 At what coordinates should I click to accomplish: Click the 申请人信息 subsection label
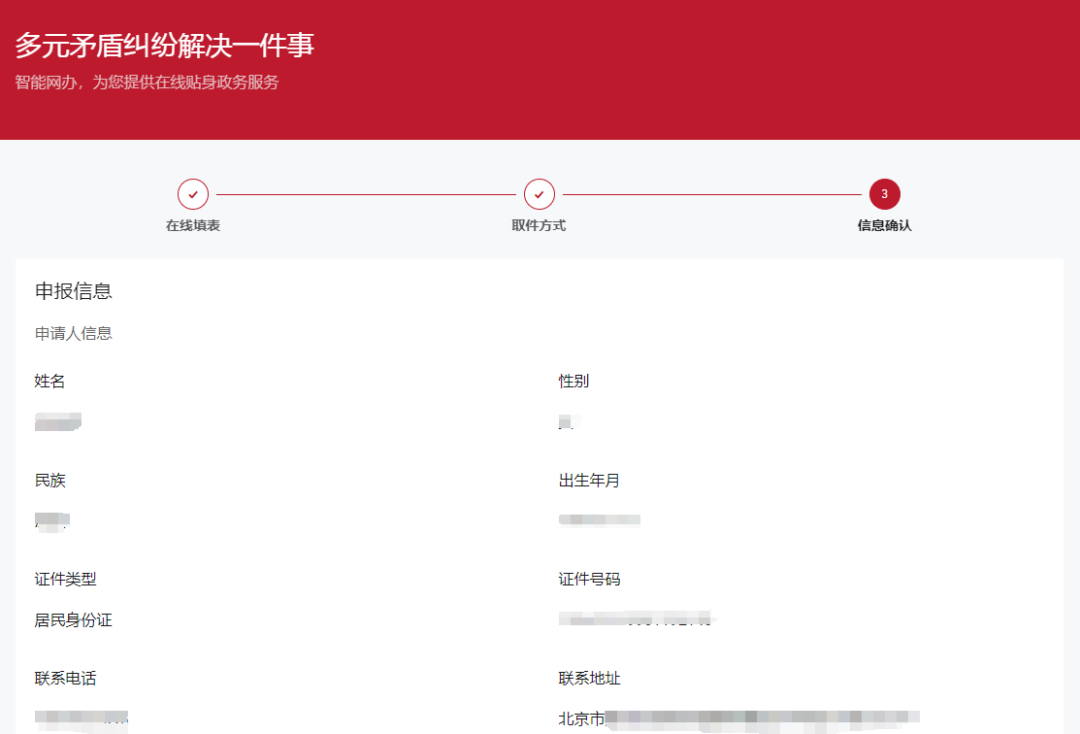tap(73, 333)
